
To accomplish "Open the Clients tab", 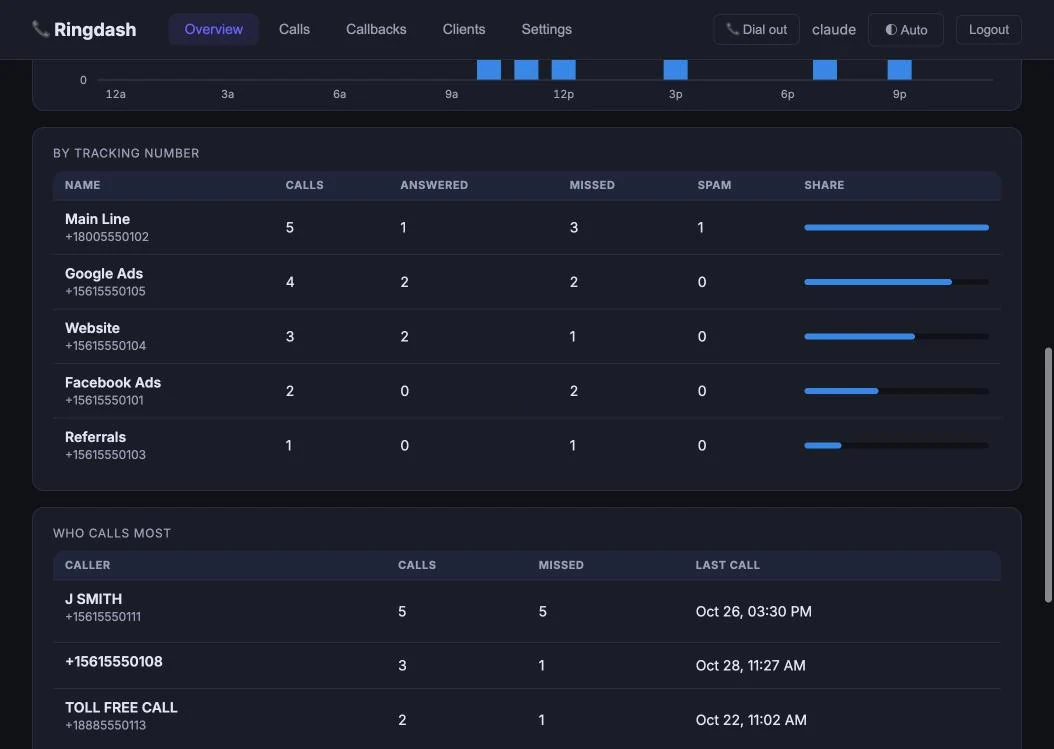I will 464,29.
